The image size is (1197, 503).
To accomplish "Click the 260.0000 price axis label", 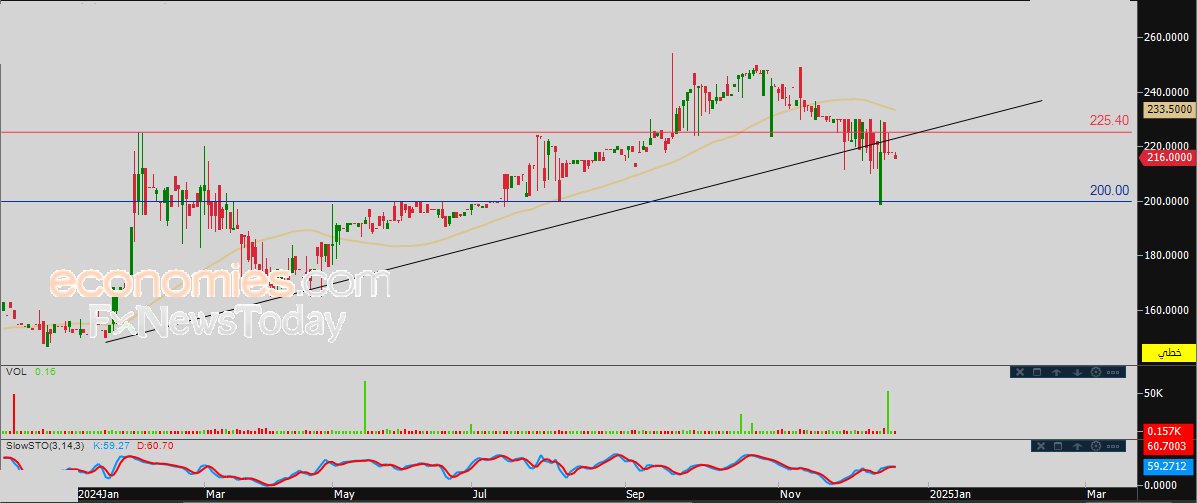I will [x=1168, y=37].
